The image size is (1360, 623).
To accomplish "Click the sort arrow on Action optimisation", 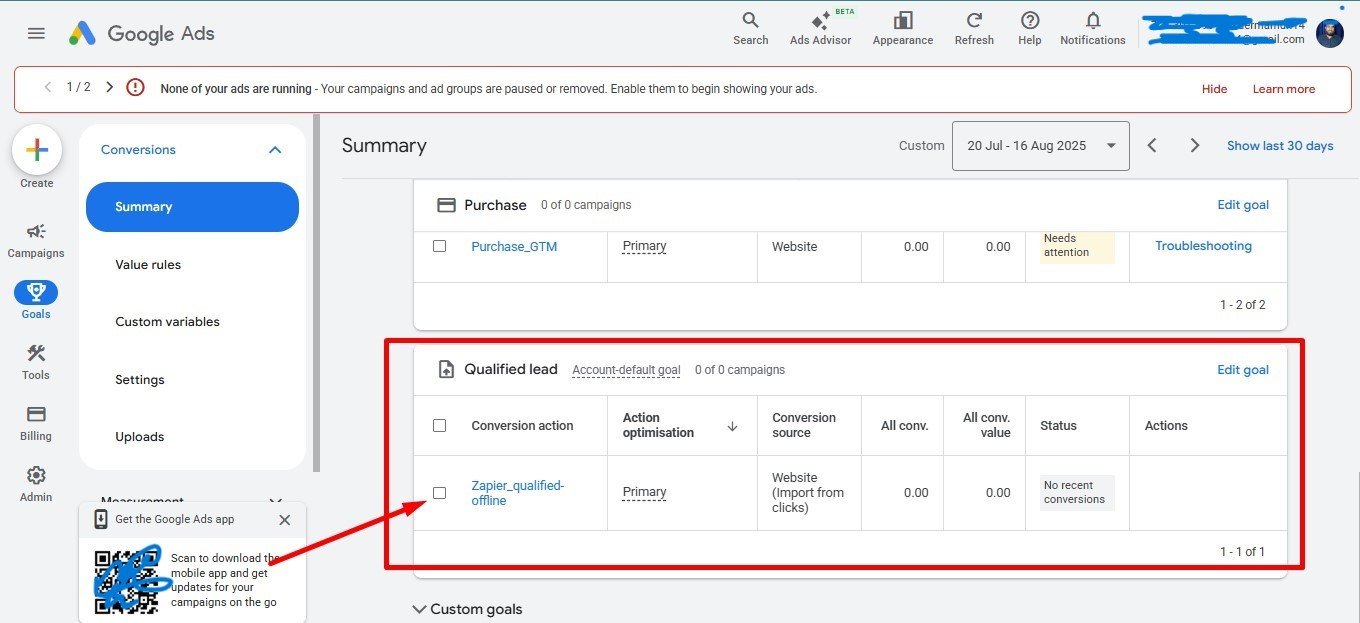I will click(732, 426).
